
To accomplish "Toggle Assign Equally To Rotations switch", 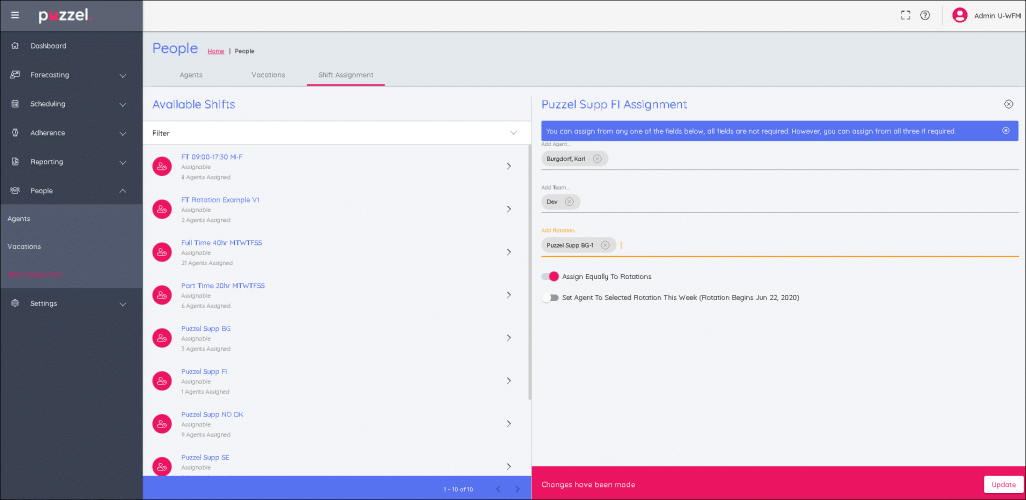I will pyautogui.click(x=549, y=276).
